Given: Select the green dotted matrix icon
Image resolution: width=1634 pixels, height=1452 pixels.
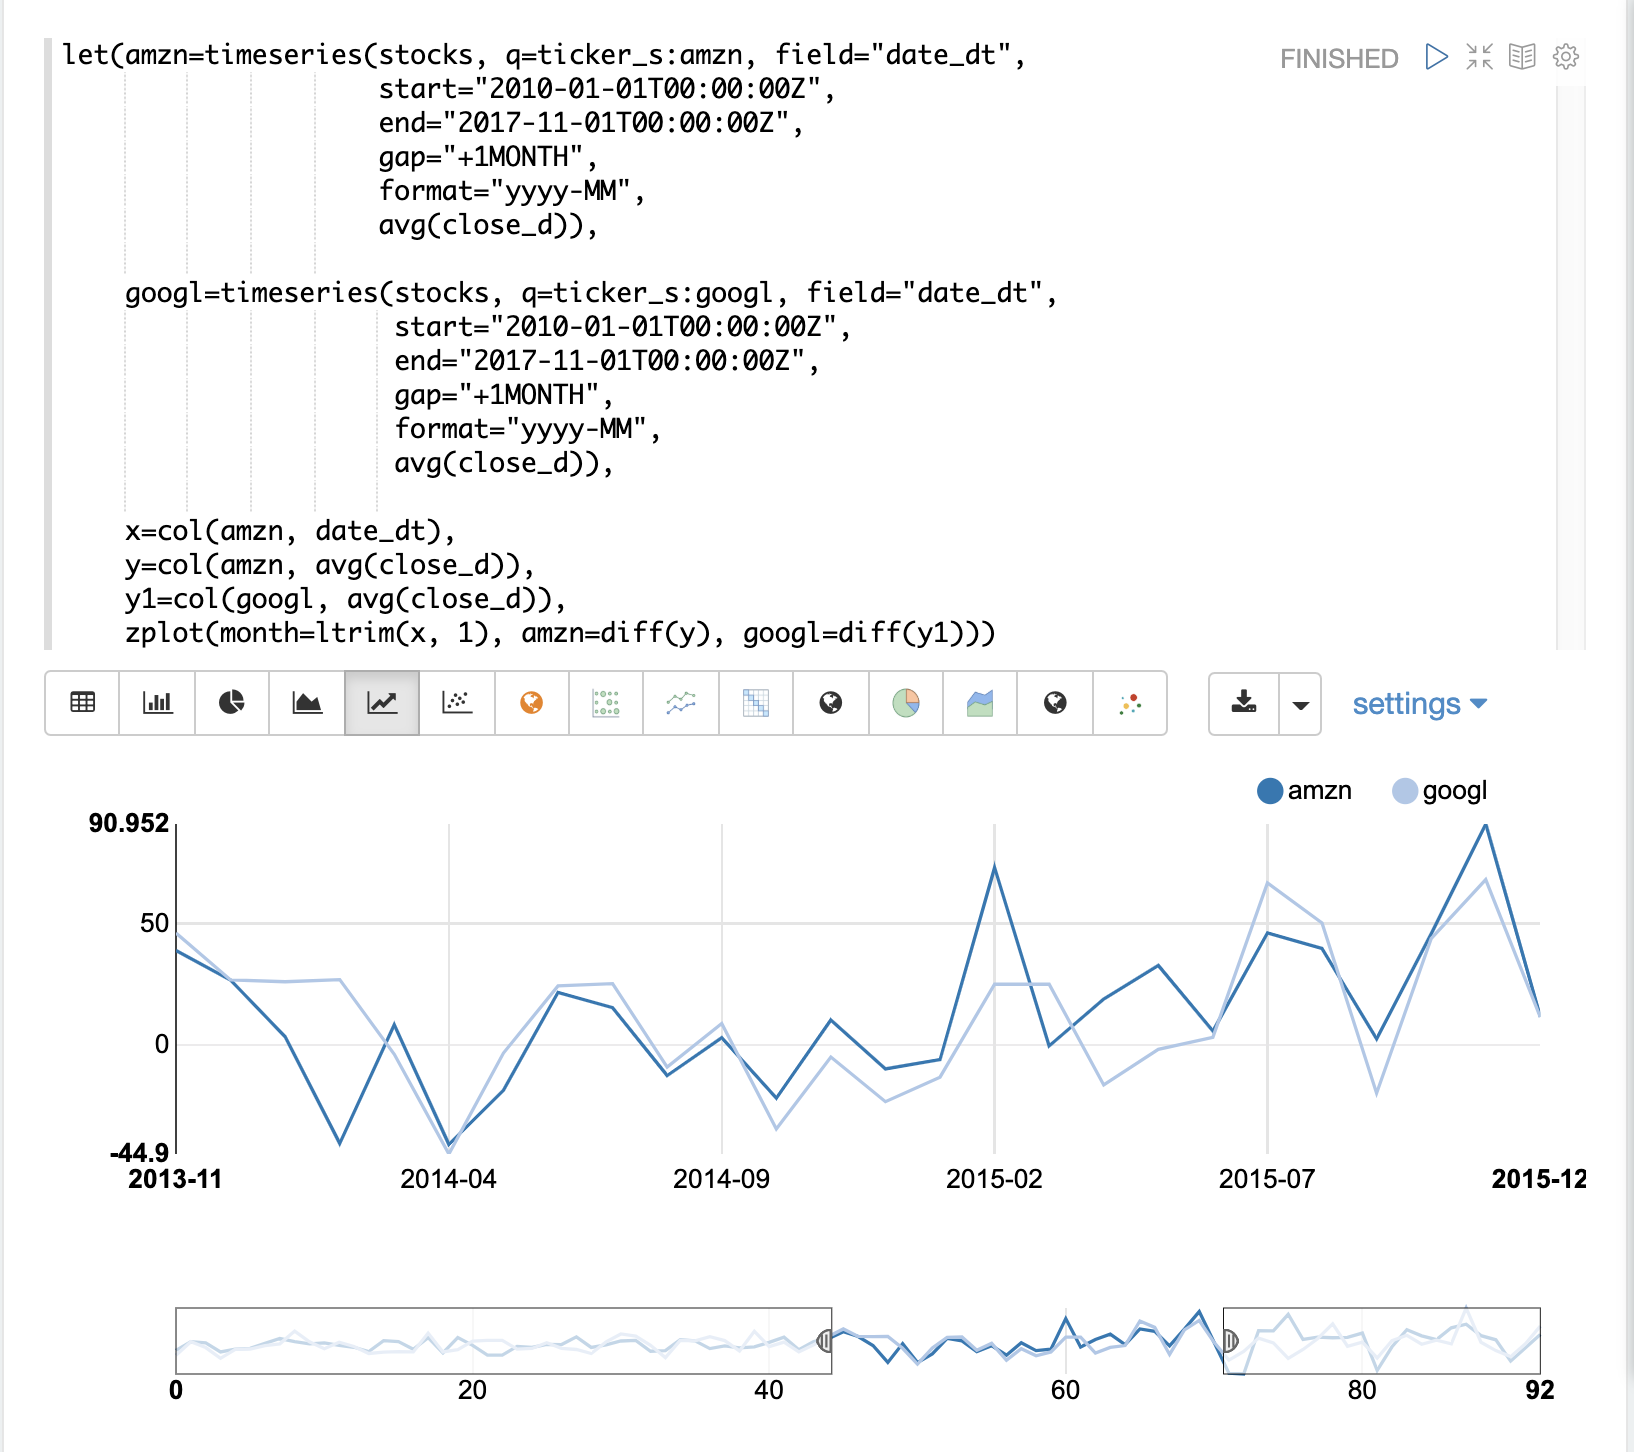Looking at the screenshot, I should coord(606,703).
